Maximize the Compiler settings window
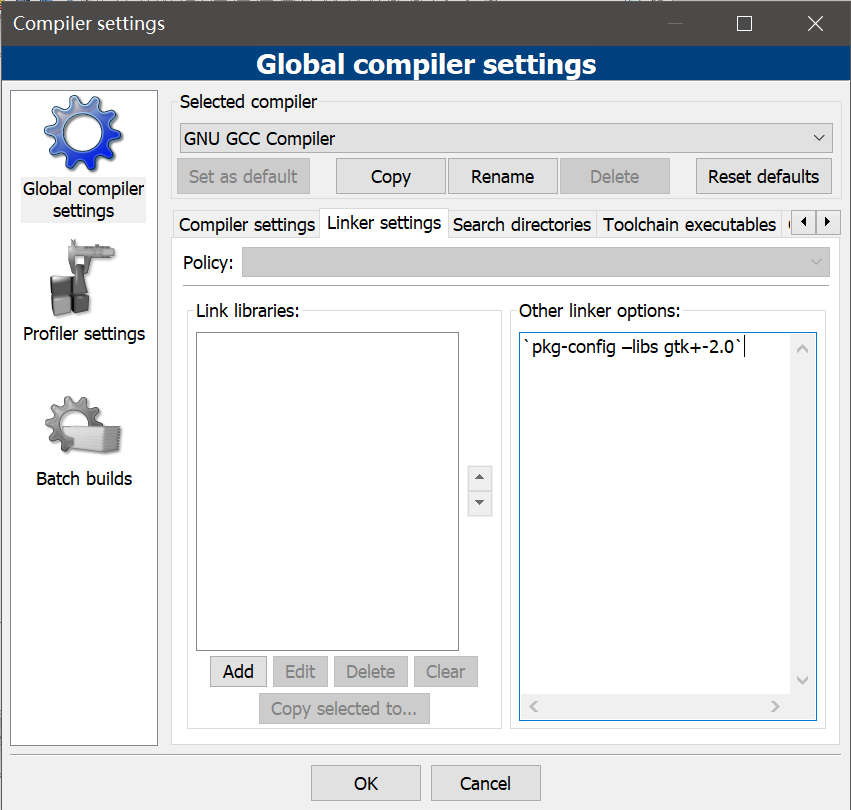The height and width of the screenshot is (810, 851). tap(744, 23)
